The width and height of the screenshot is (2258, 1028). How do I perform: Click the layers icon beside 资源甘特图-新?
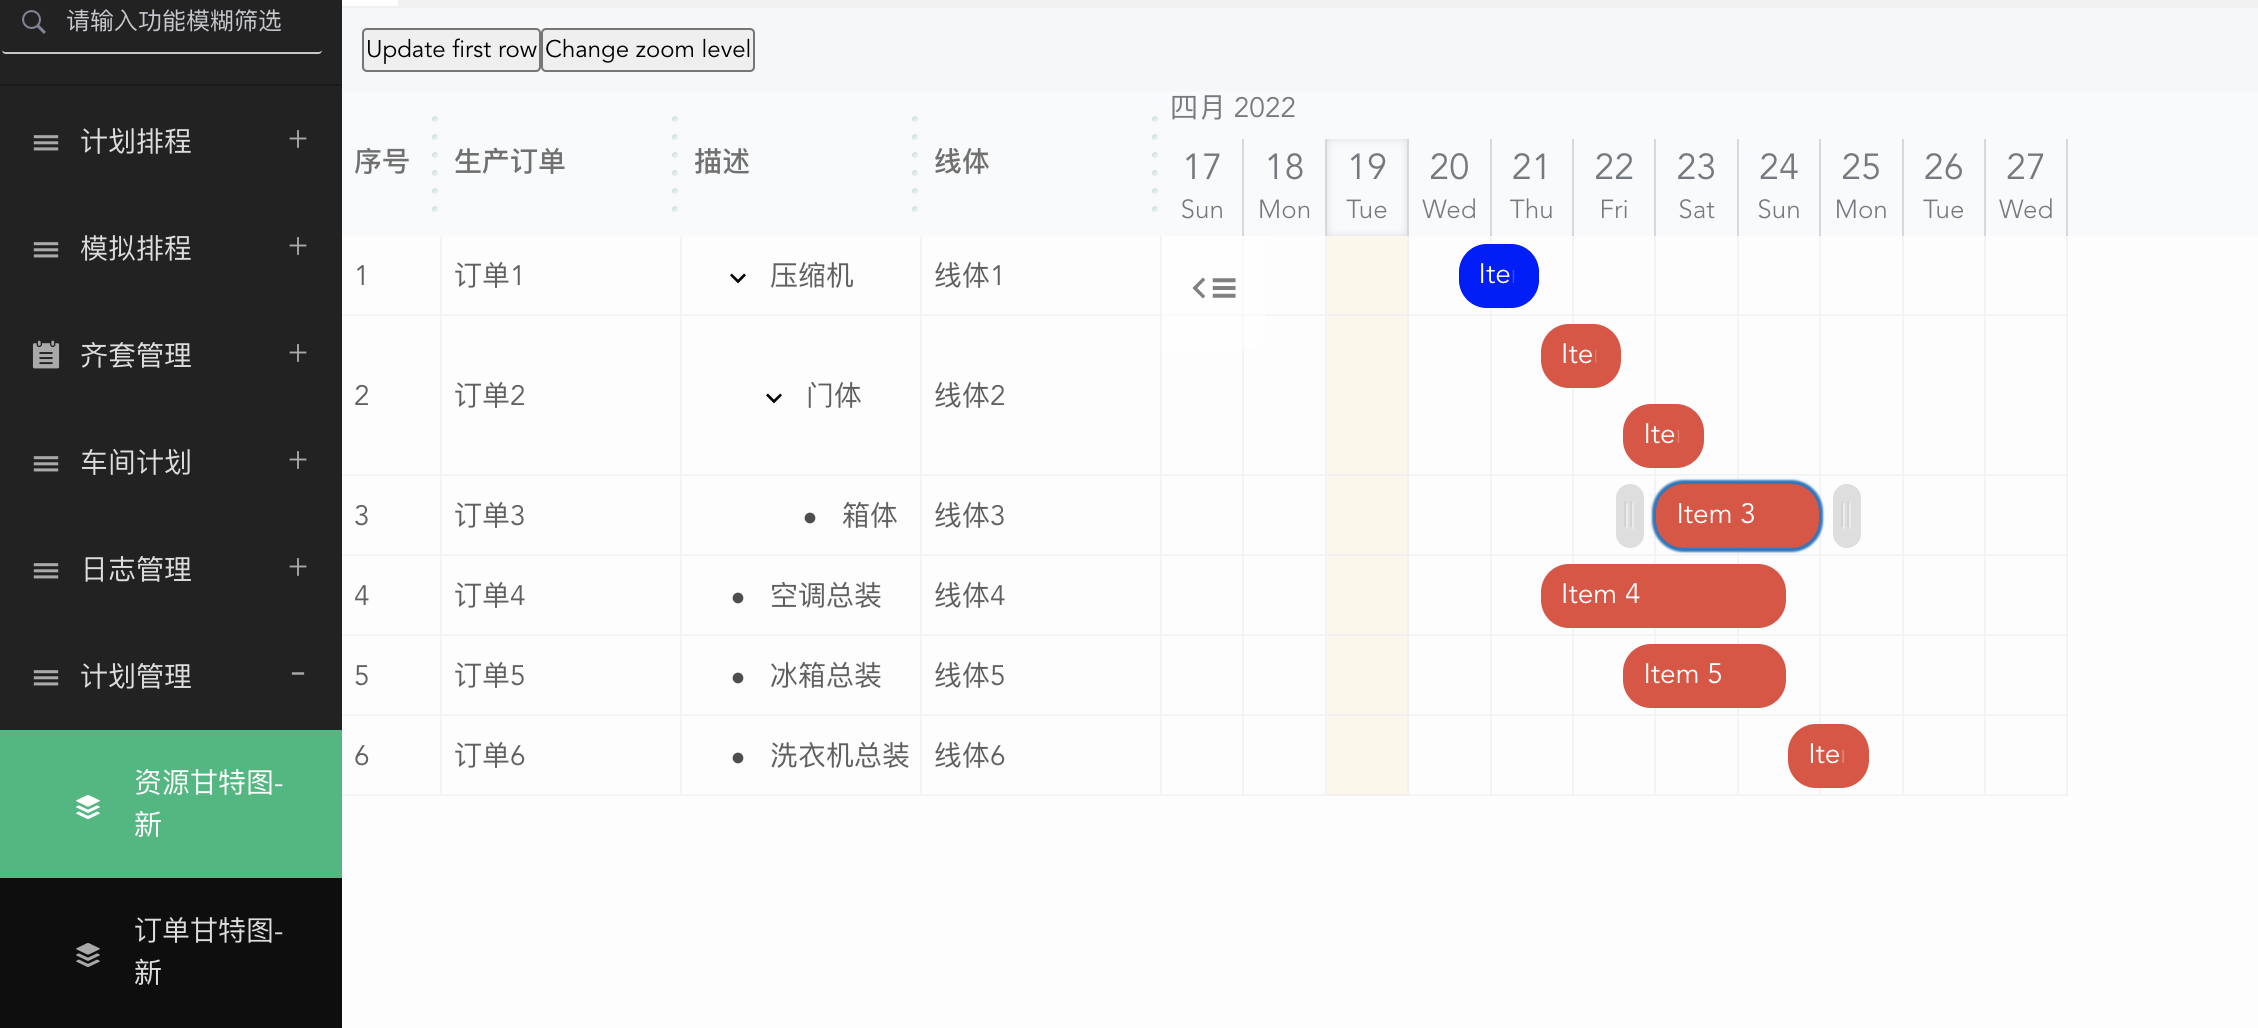pos(88,805)
